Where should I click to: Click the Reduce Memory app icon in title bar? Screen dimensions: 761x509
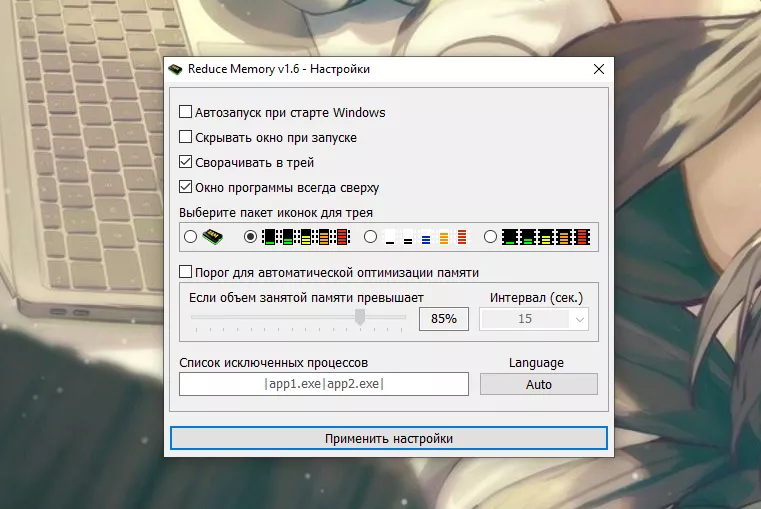coord(175,69)
